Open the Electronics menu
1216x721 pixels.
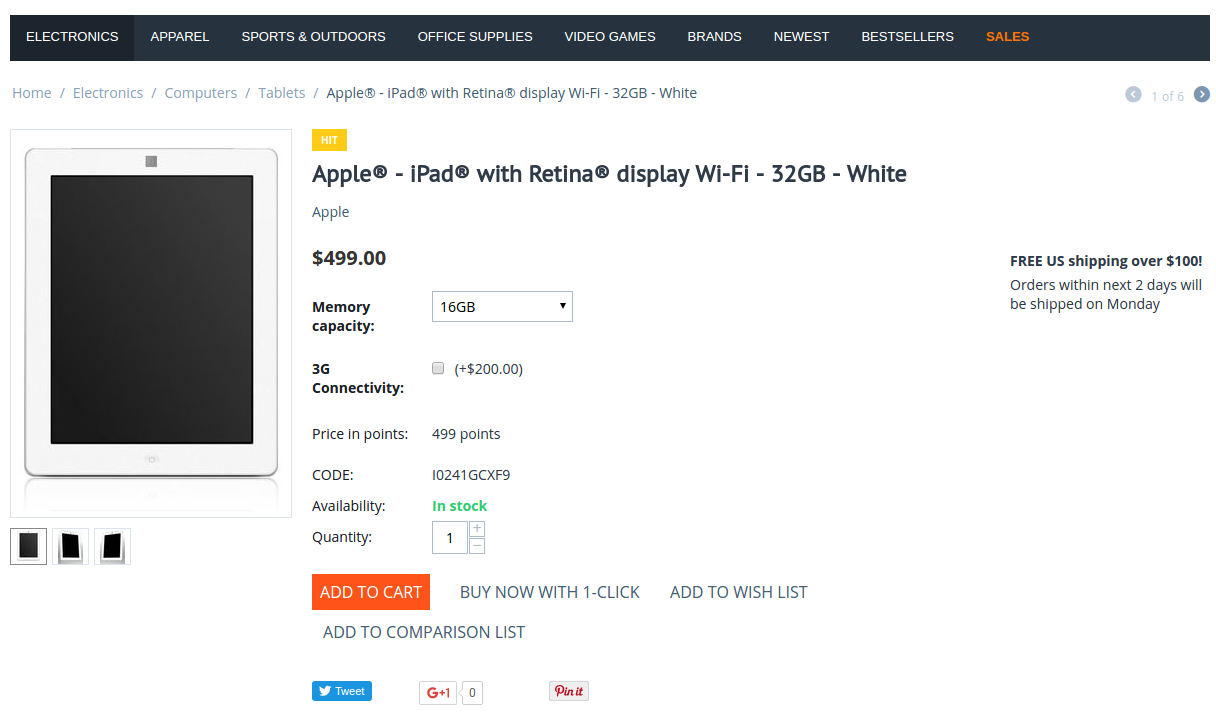pyautogui.click(x=72, y=37)
